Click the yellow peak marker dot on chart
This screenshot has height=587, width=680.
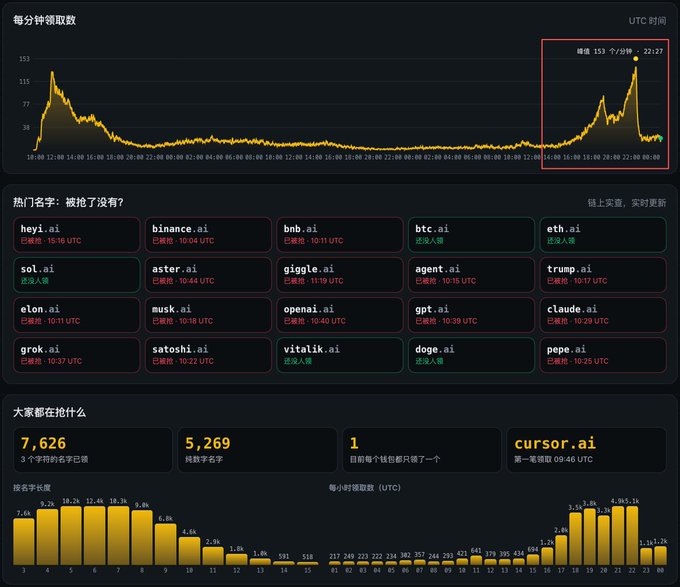(636, 59)
